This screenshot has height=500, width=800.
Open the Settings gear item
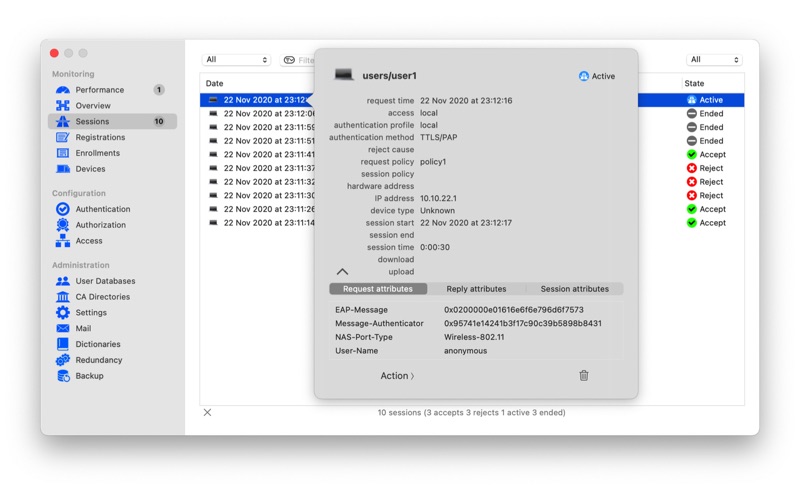click(x=91, y=313)
